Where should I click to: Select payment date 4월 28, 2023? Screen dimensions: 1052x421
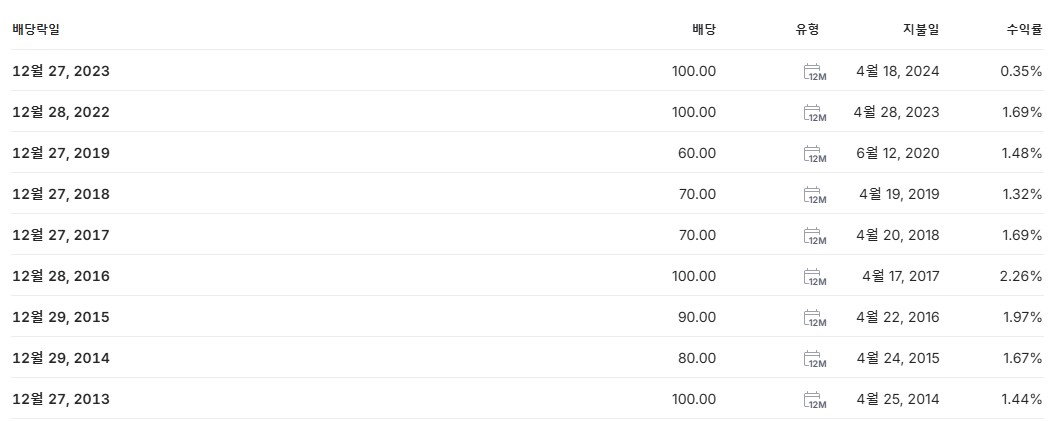pos(896,112)
